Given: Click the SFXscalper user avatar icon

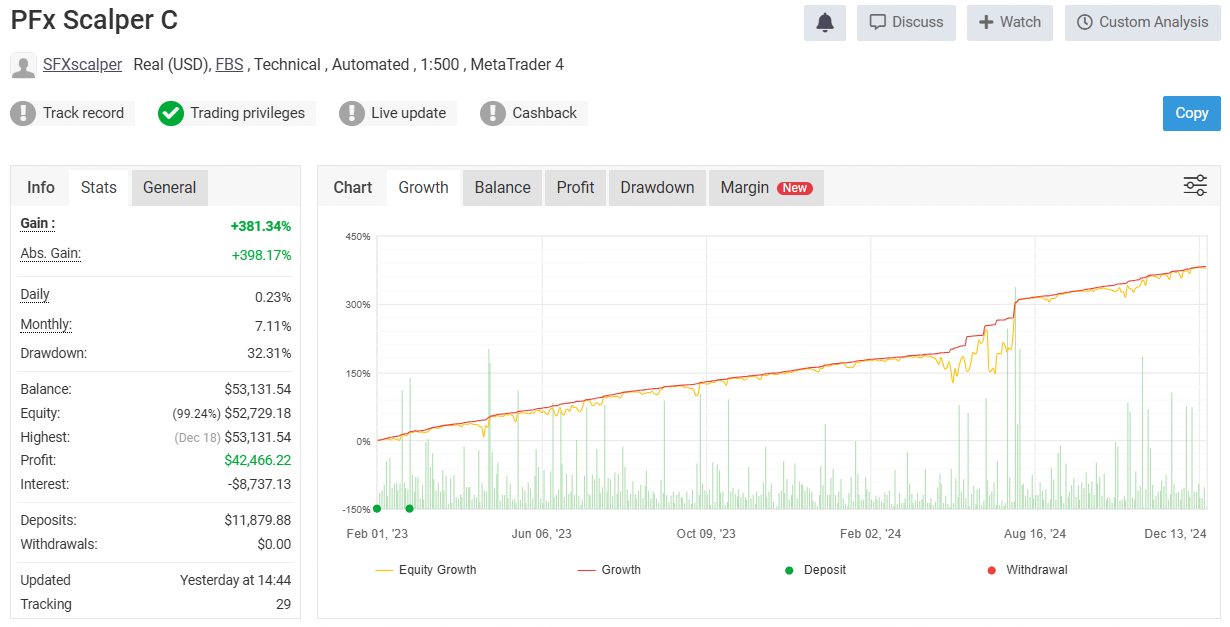Looking at the screenshot, I should [x=24, y=65].
